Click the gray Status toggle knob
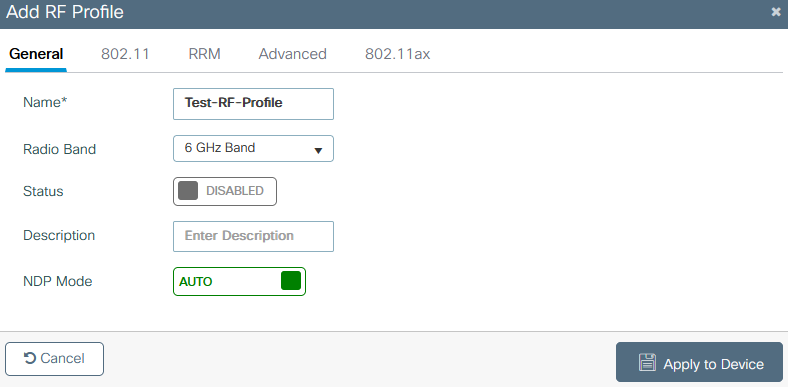788x387 pixels. (x=188, y=191)
